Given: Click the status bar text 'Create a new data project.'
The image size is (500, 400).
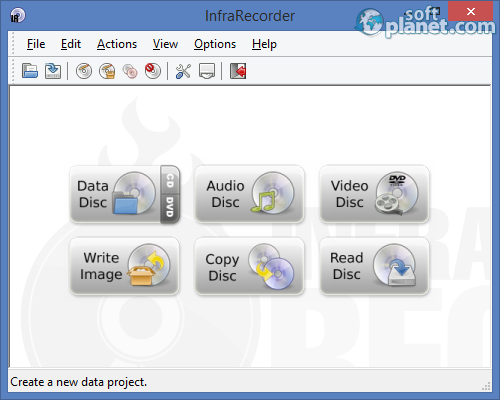Looking at the screenshot, I should pos(79,382).
